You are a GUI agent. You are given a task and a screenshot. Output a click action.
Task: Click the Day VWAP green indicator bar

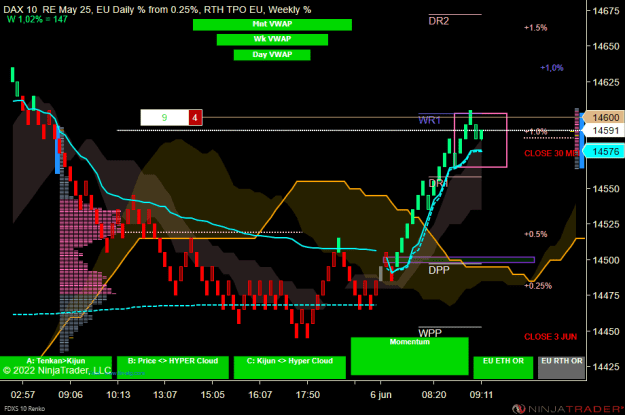[x=272, y=55]
